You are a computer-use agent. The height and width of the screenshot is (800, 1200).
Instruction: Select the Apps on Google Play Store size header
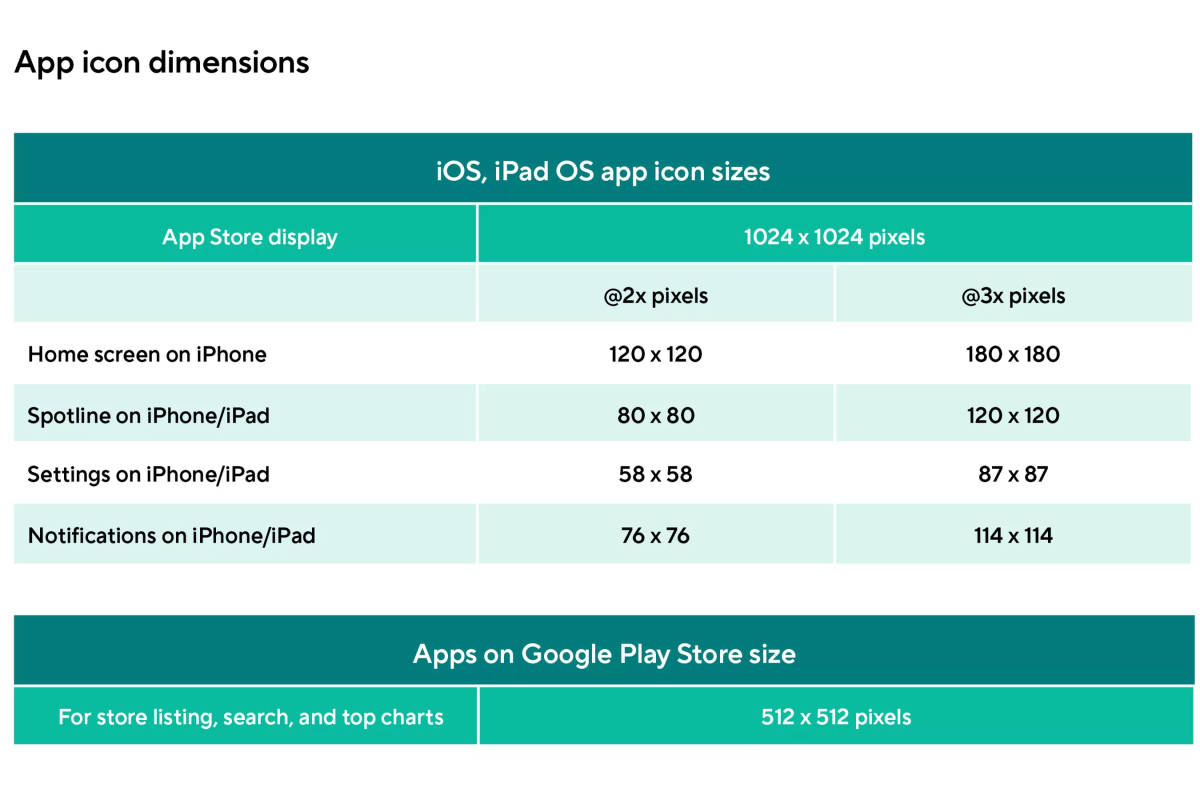click(604, 654)
